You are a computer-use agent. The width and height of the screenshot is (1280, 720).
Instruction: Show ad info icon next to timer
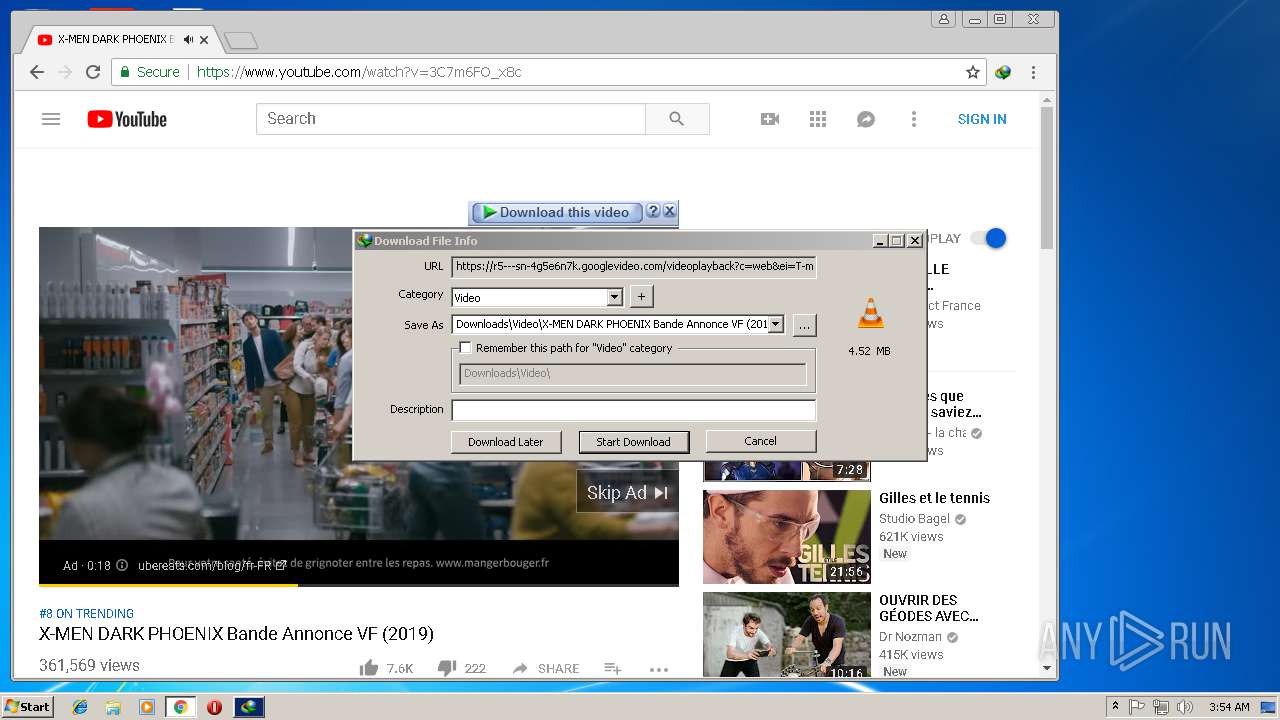coord(122,565)
